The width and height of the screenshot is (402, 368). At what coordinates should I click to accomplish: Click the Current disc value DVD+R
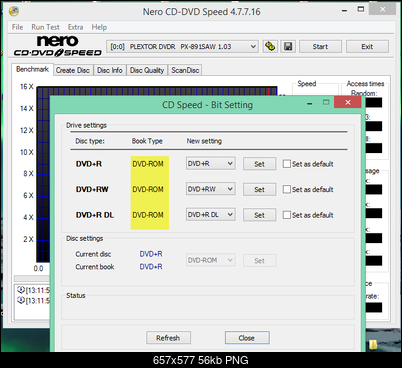(151, 254)
